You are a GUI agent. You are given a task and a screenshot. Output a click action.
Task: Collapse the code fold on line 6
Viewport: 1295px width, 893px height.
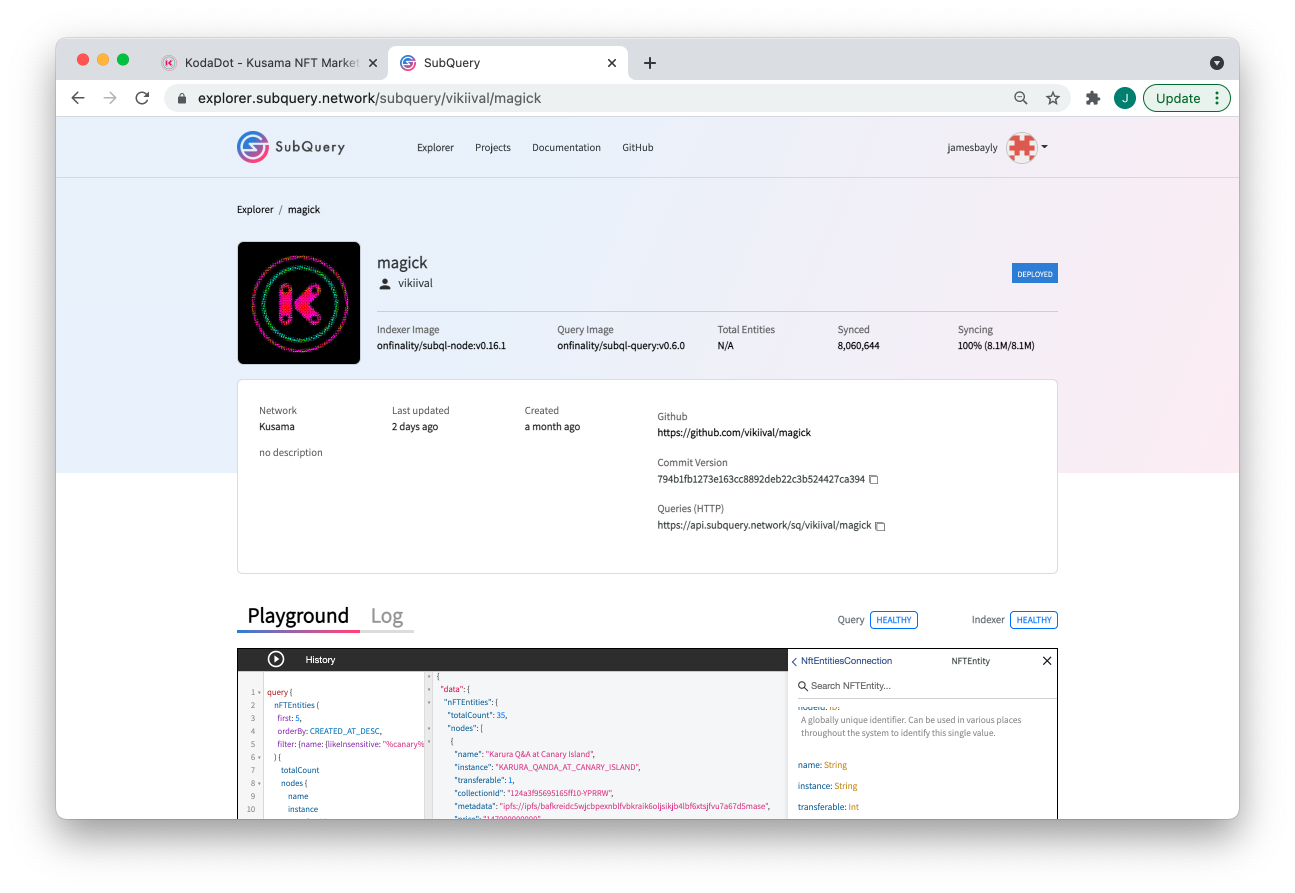tap(260, 757)
